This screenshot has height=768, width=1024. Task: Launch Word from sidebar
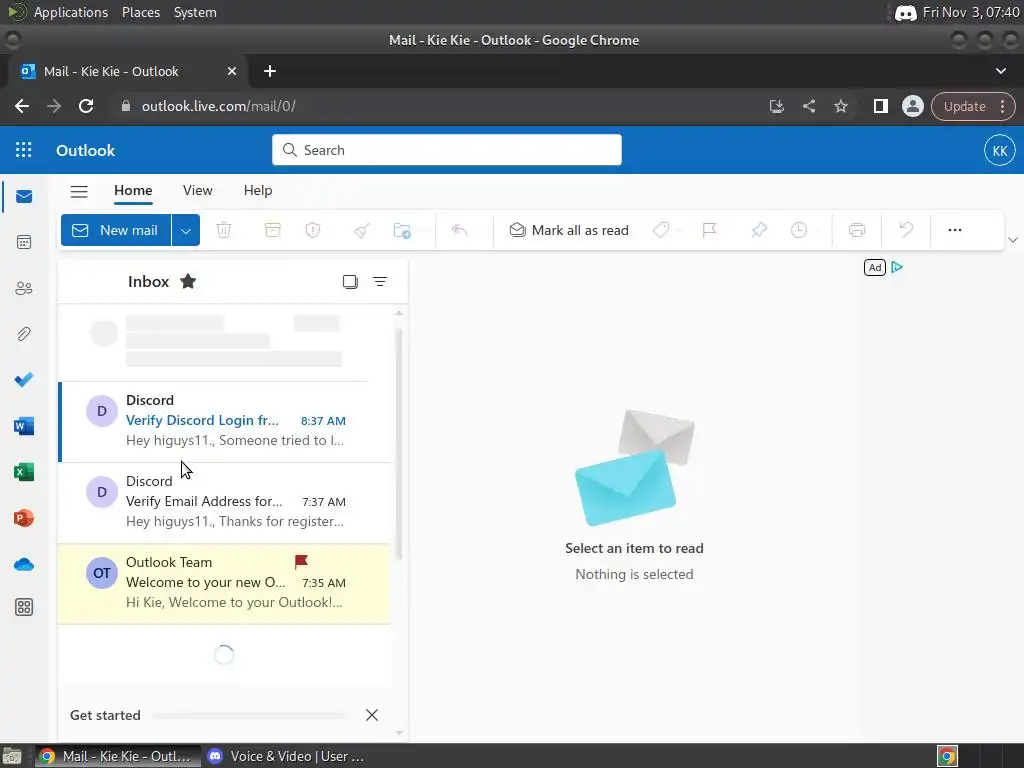point(24,426)
